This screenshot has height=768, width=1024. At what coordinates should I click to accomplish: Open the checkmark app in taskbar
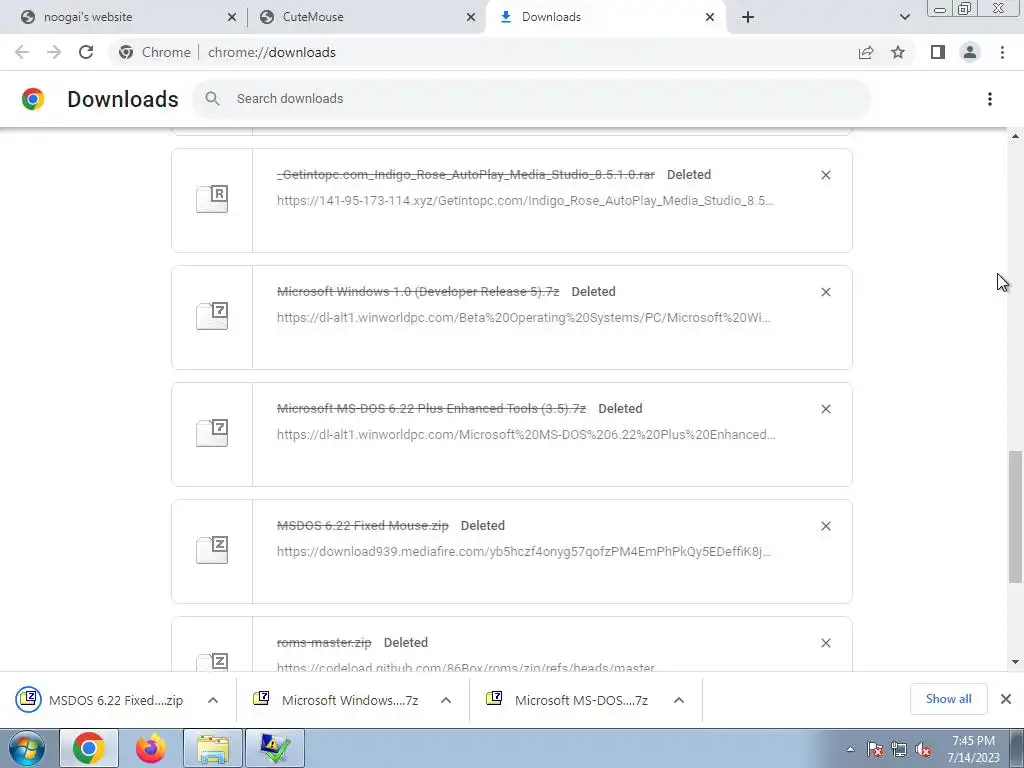tap(275, 748)
